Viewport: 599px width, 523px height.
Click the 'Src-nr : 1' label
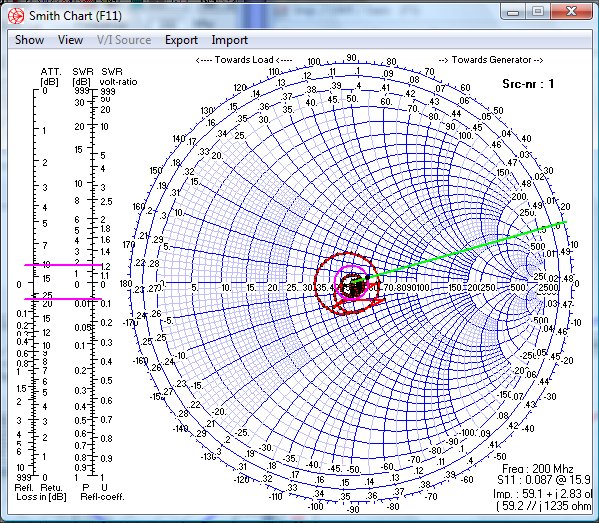click(x=528, y=84)
